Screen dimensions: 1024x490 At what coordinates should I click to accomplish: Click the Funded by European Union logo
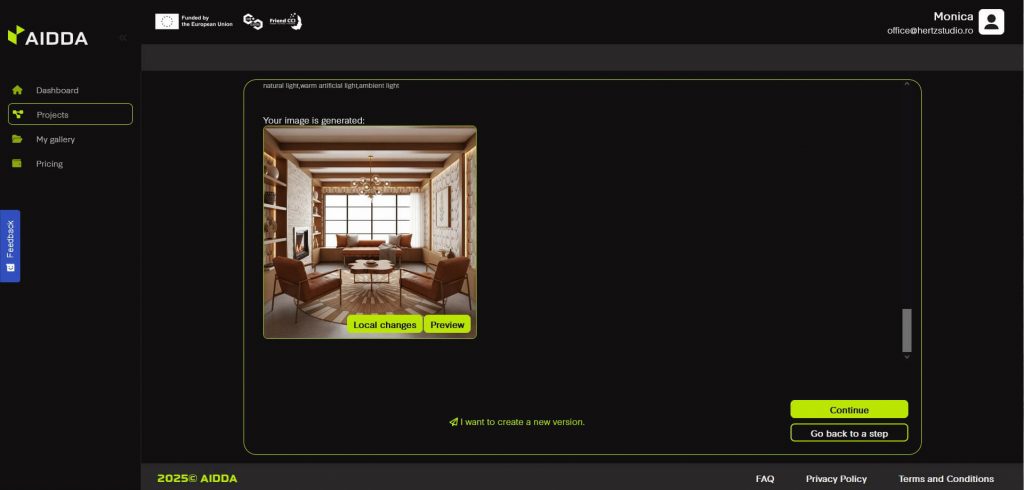194,21
